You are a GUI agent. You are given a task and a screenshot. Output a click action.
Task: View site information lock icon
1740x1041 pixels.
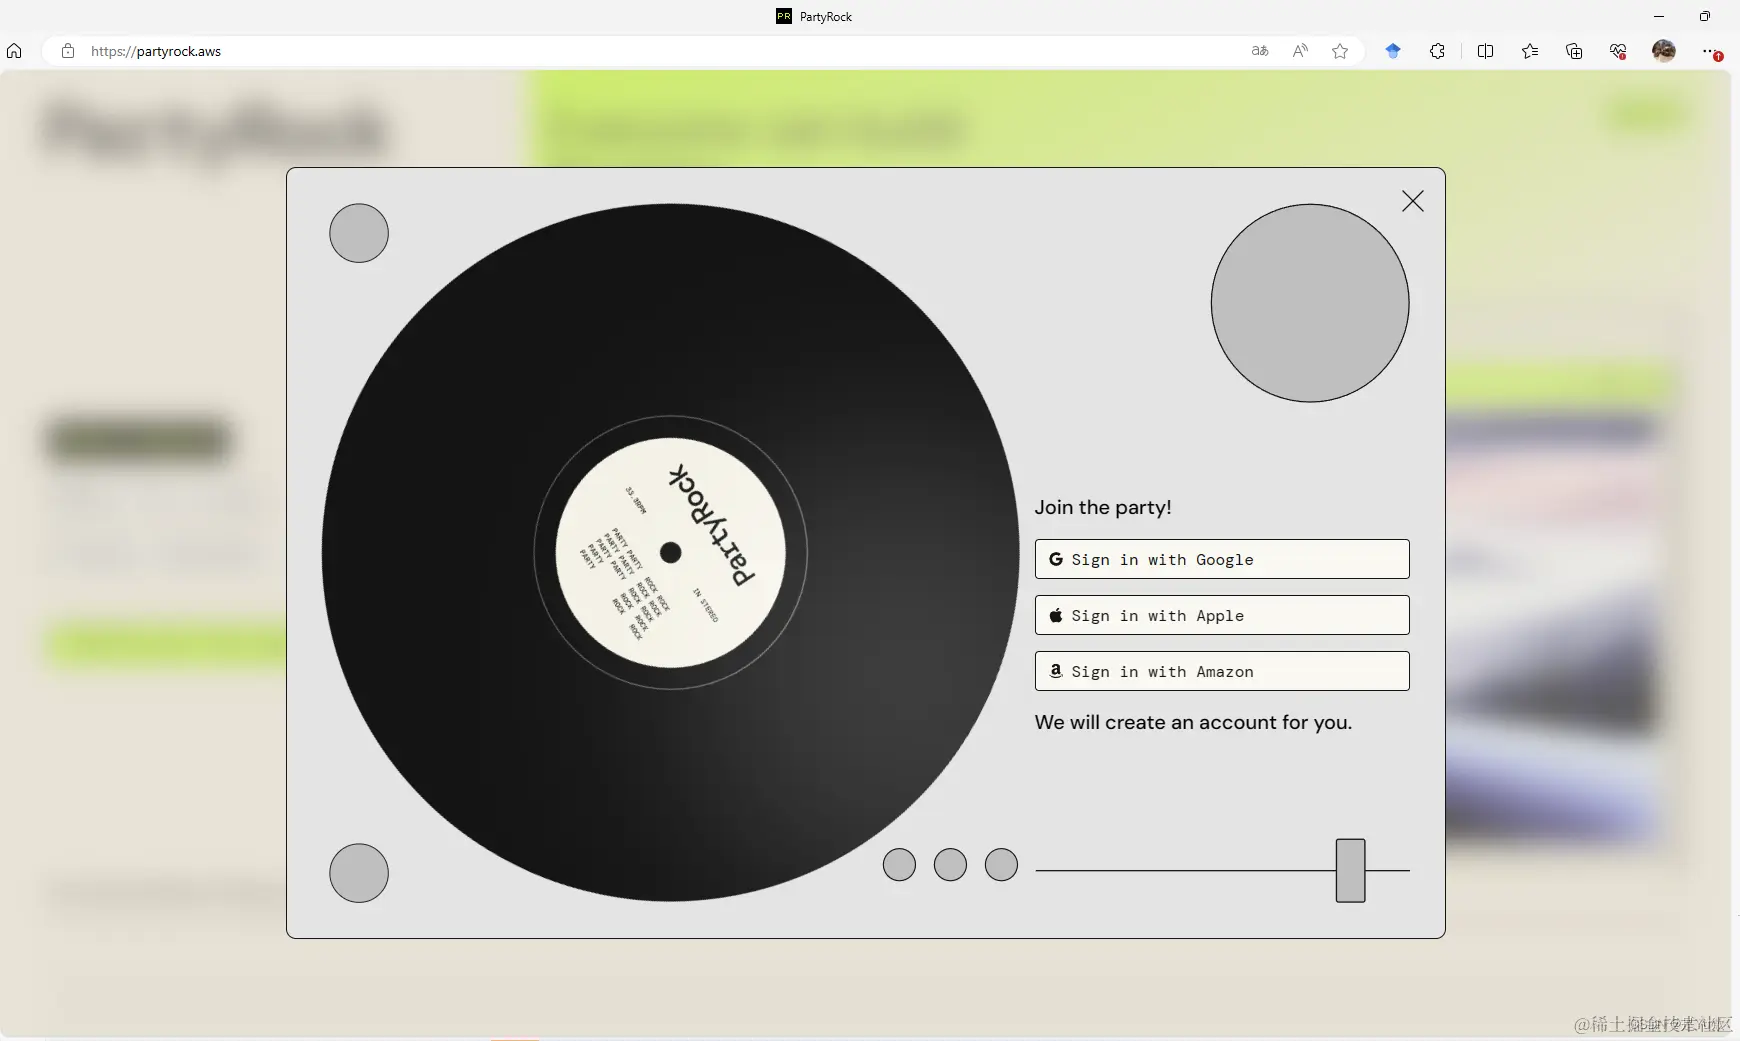(68, 51)
